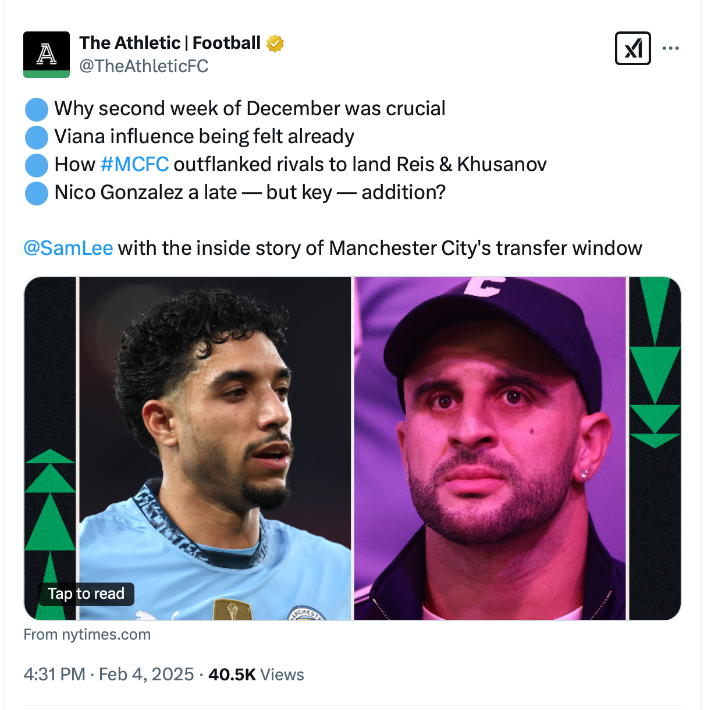Viewport: 704px width, 710px height.
Task: Click blue circle beside "Viana influence"
Action: pos(36,136)
